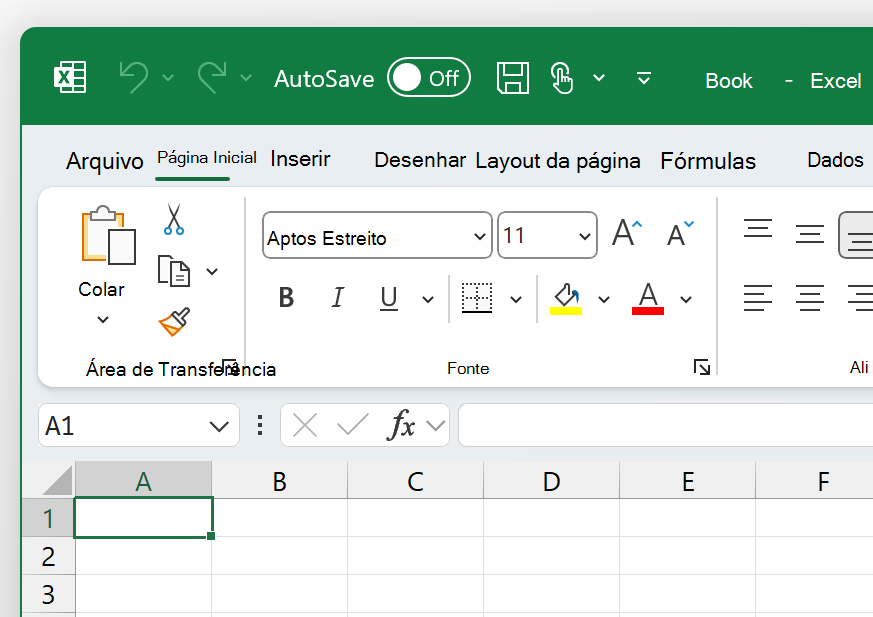Decrease the font size

click(x=680, y=233)
